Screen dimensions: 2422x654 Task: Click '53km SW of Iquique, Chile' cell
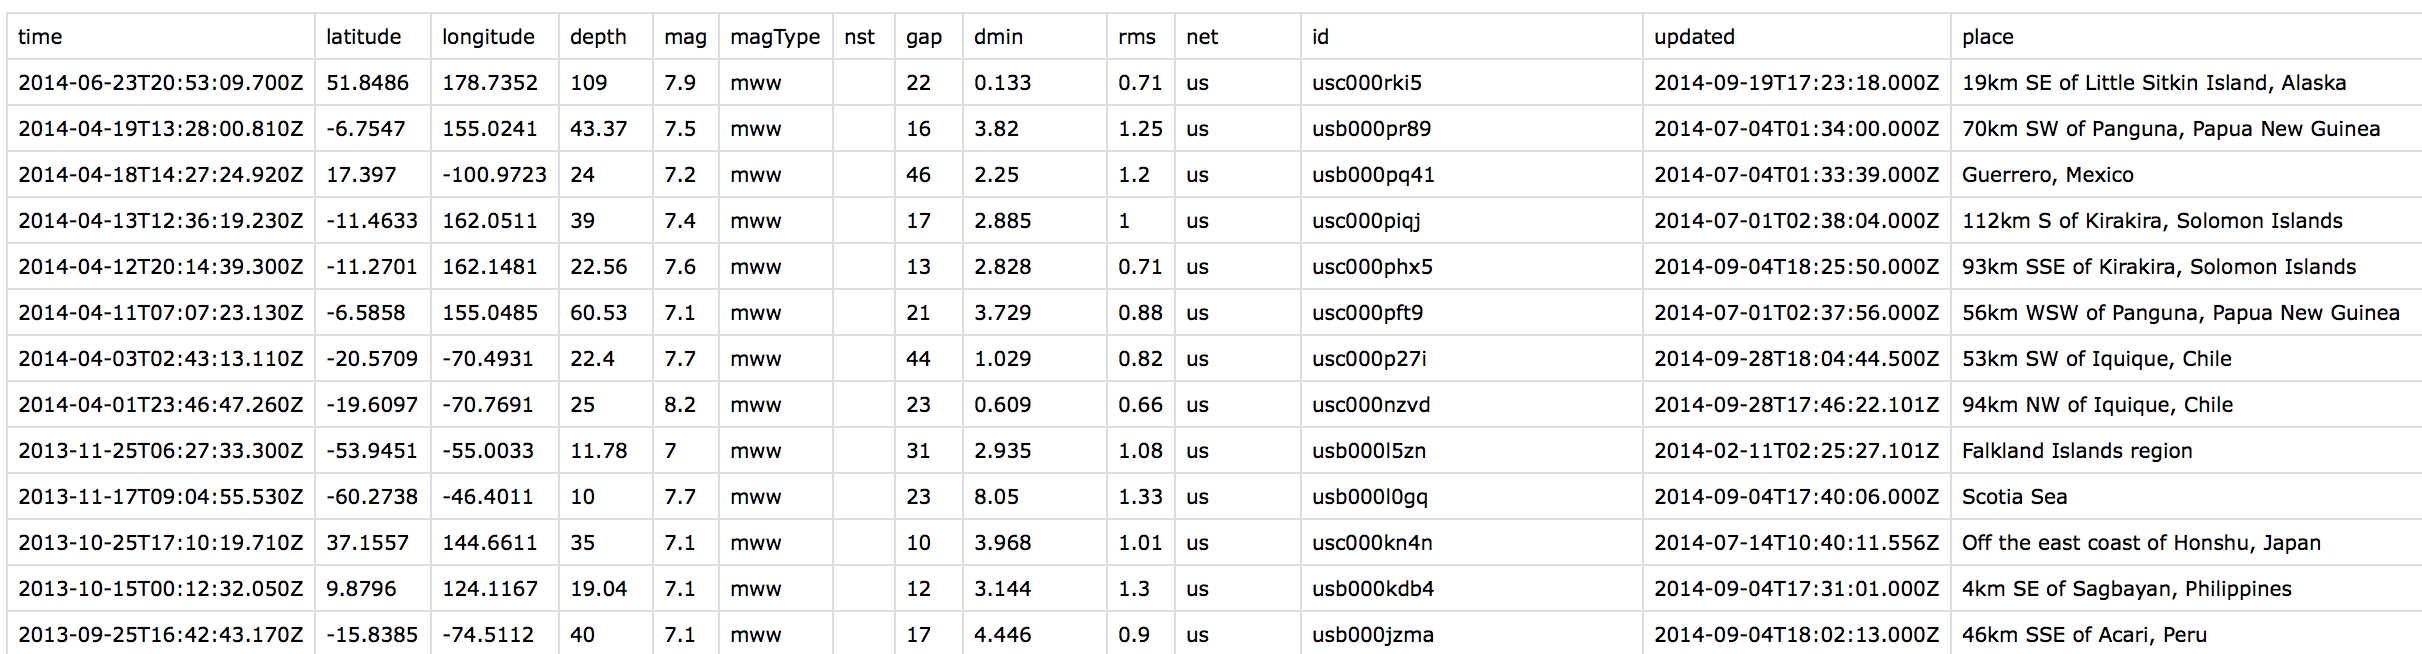coord(2096,359)
